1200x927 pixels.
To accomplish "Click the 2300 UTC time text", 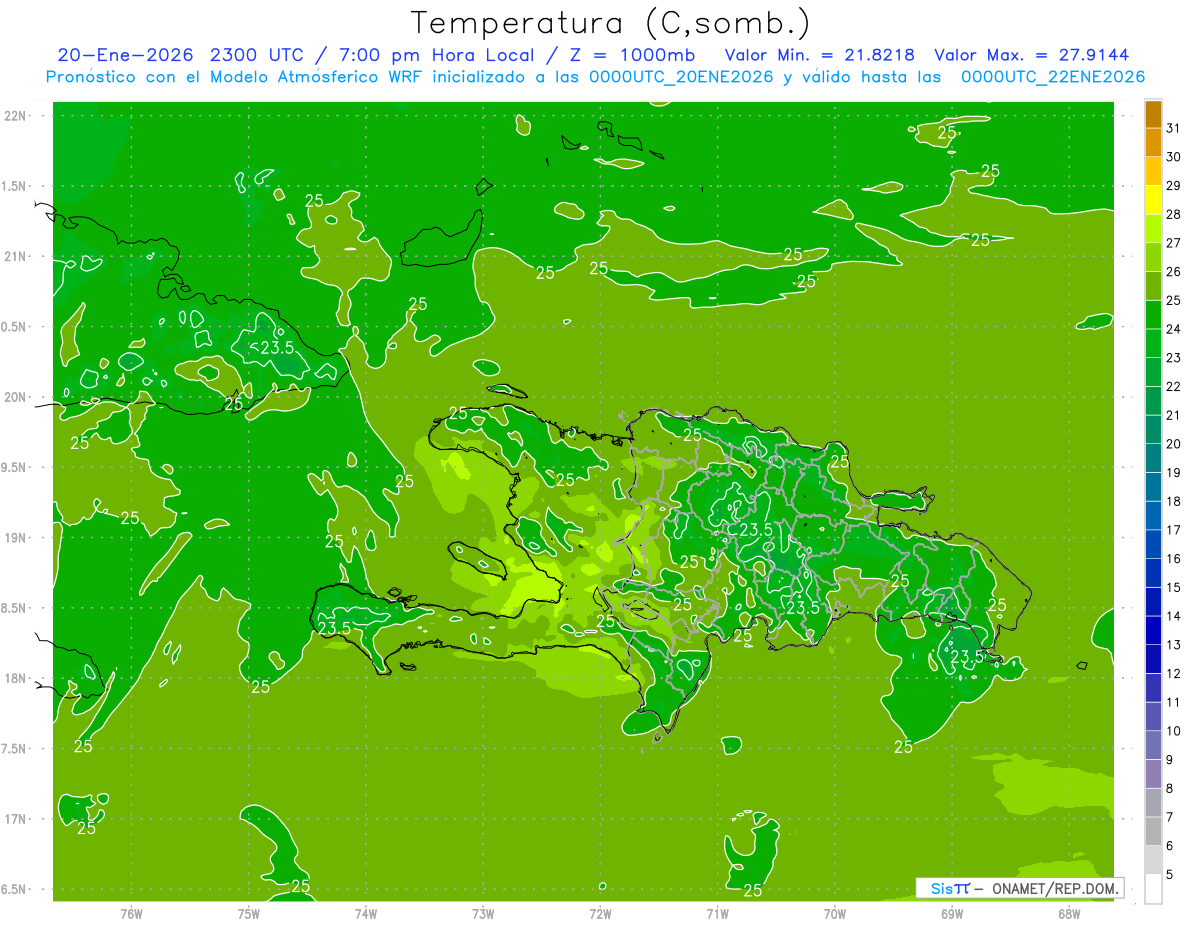I will tap(256, 55).
